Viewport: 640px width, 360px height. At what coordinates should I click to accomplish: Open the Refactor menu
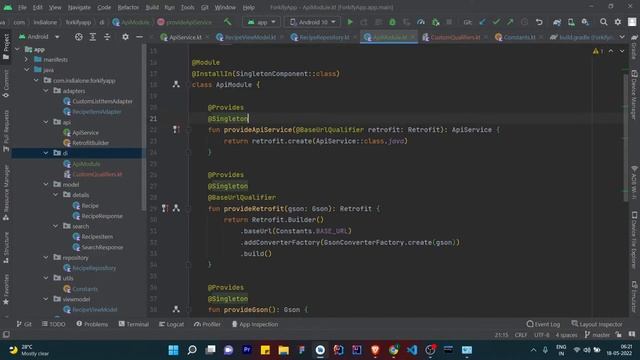click(128, 7)
